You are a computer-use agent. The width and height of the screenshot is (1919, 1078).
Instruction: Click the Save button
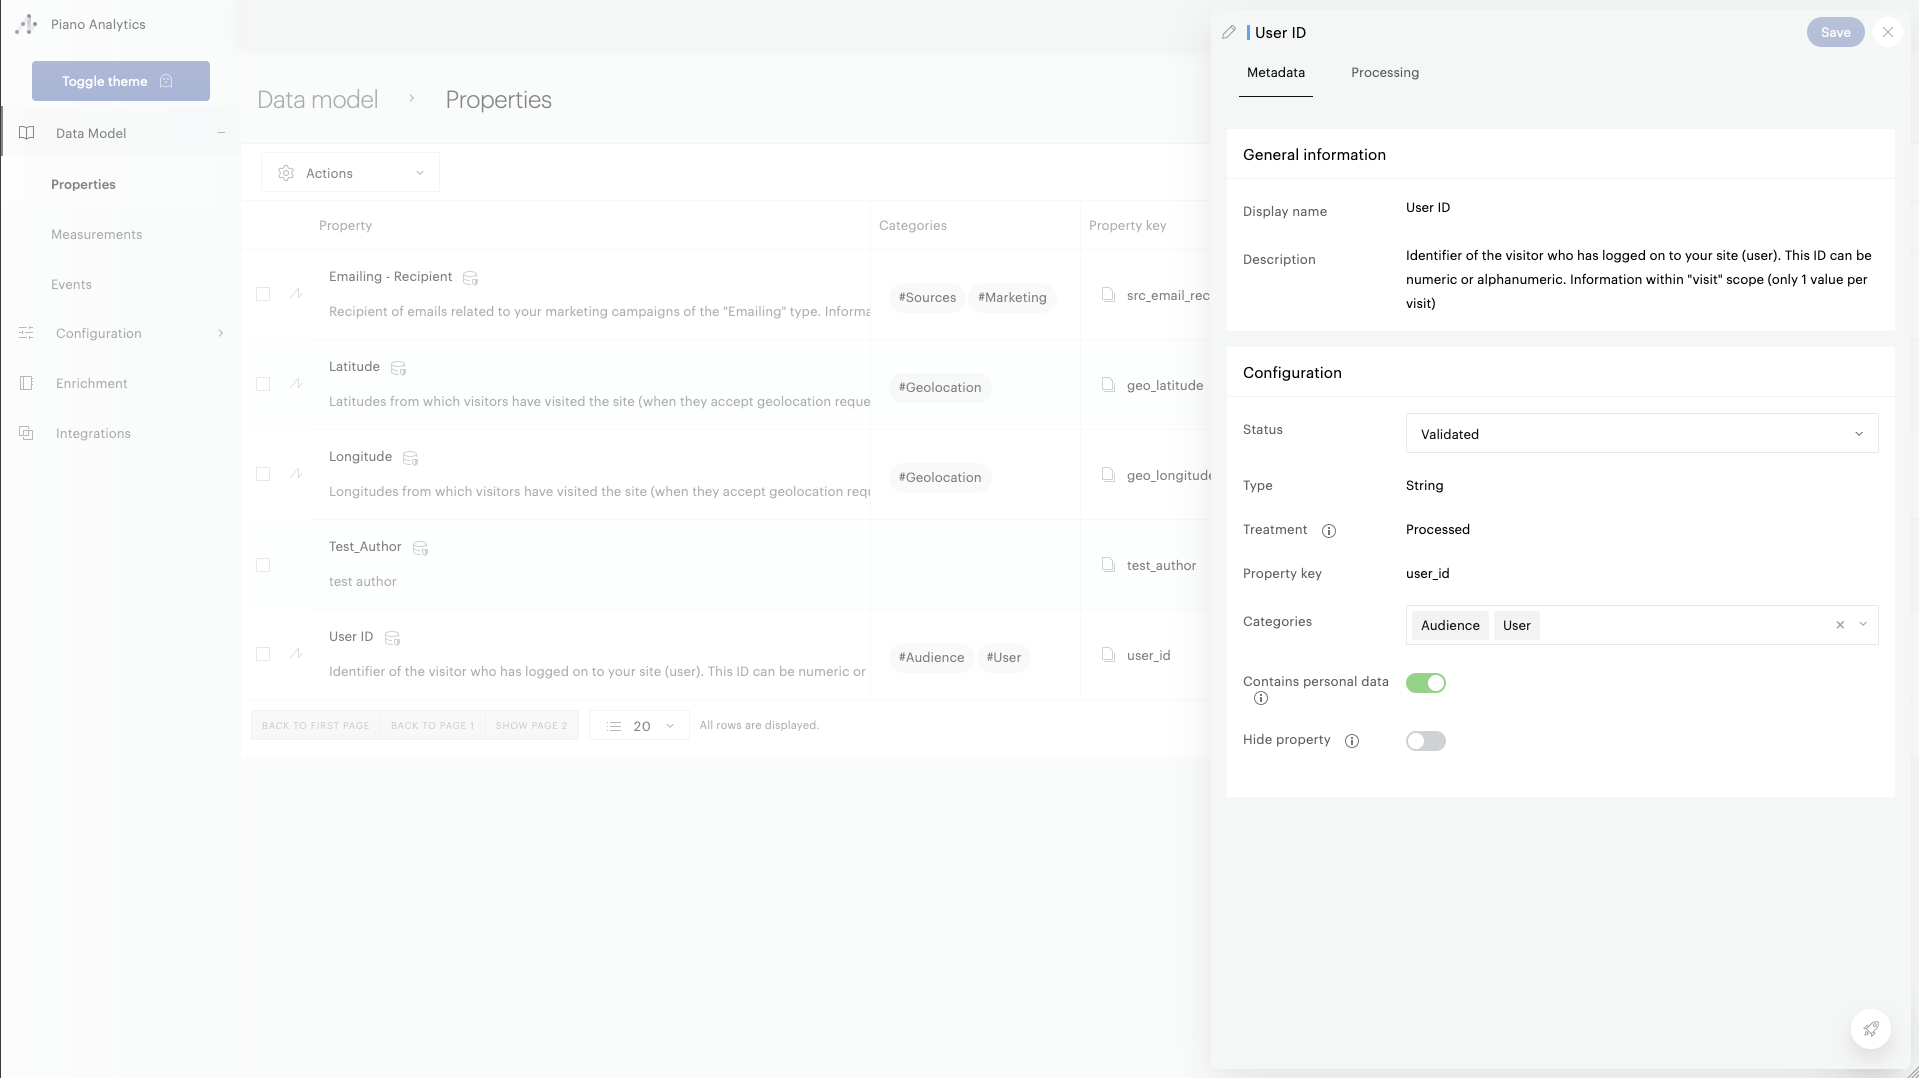(1835, 32)
